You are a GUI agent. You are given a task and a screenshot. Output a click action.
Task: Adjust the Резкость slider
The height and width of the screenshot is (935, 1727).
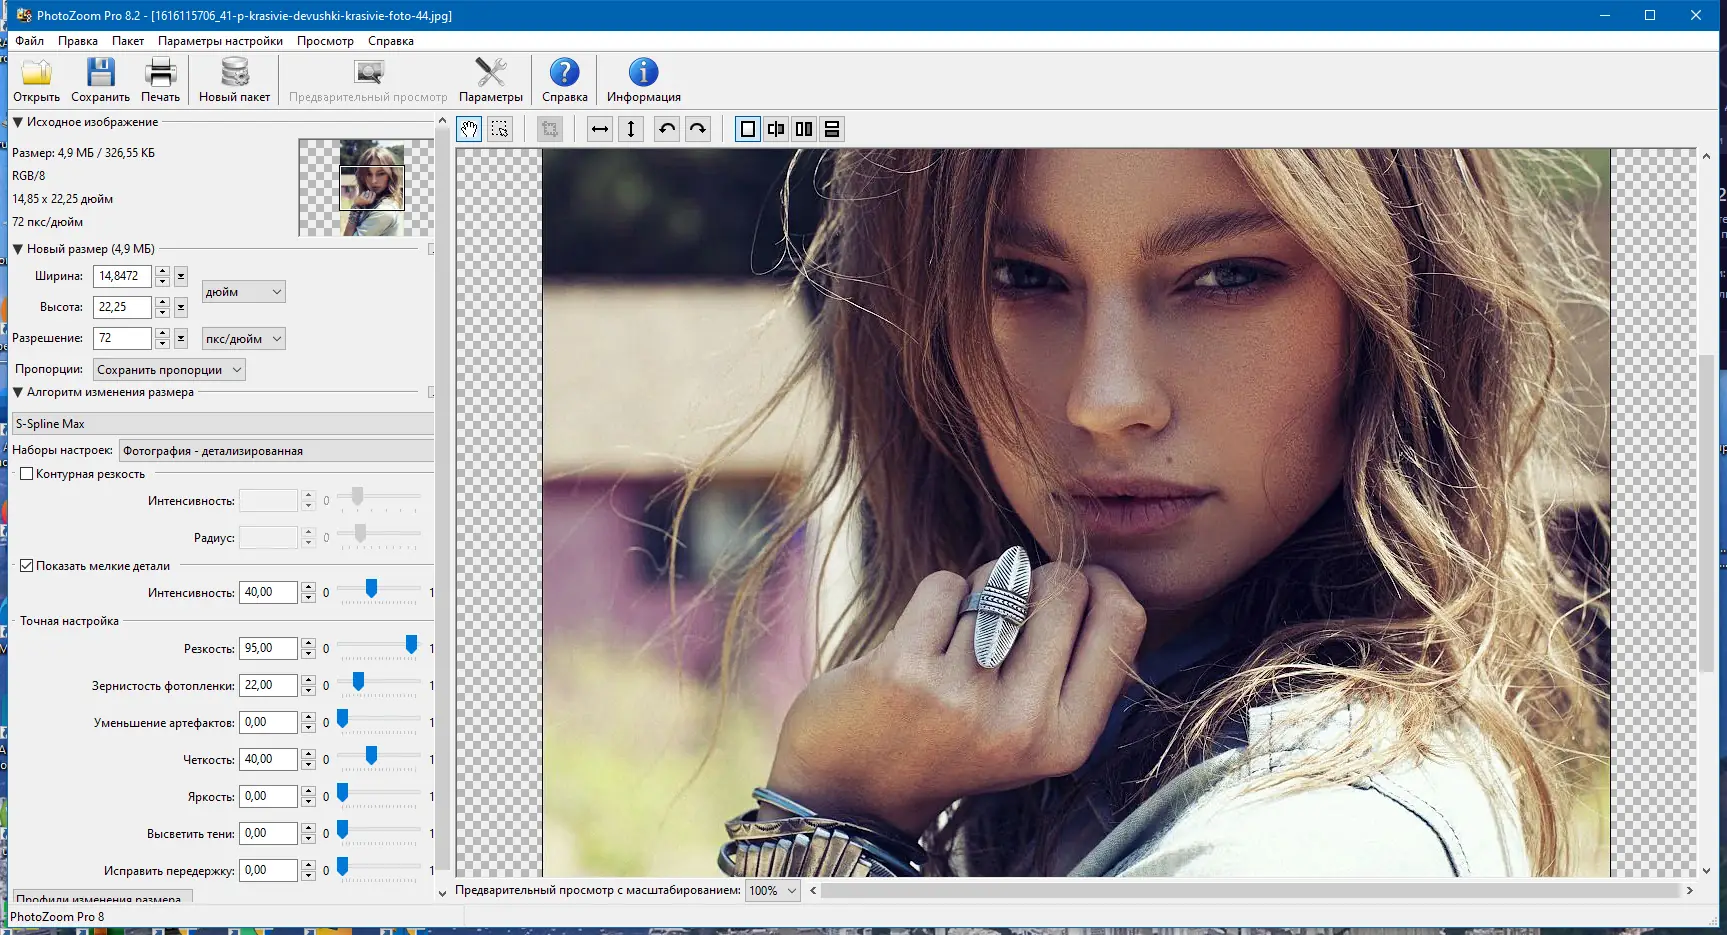(x=411, y=646)
